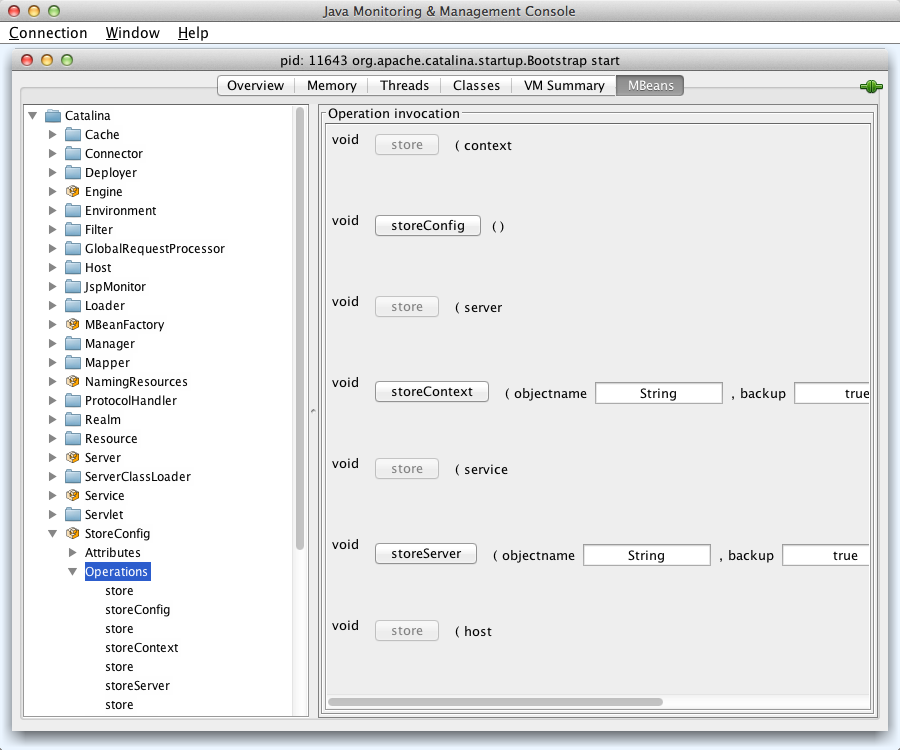Open the Help menu
The height and width of the screenshot is (750, 900).
click(x=193, y=33)
